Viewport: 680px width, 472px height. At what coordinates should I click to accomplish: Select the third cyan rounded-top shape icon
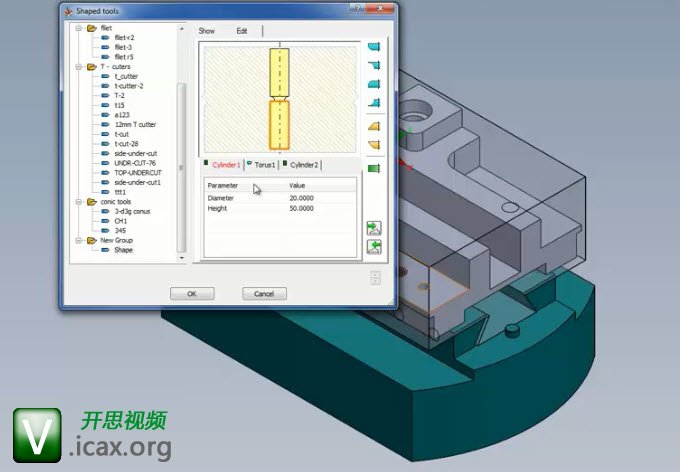(x=374, y=84)
